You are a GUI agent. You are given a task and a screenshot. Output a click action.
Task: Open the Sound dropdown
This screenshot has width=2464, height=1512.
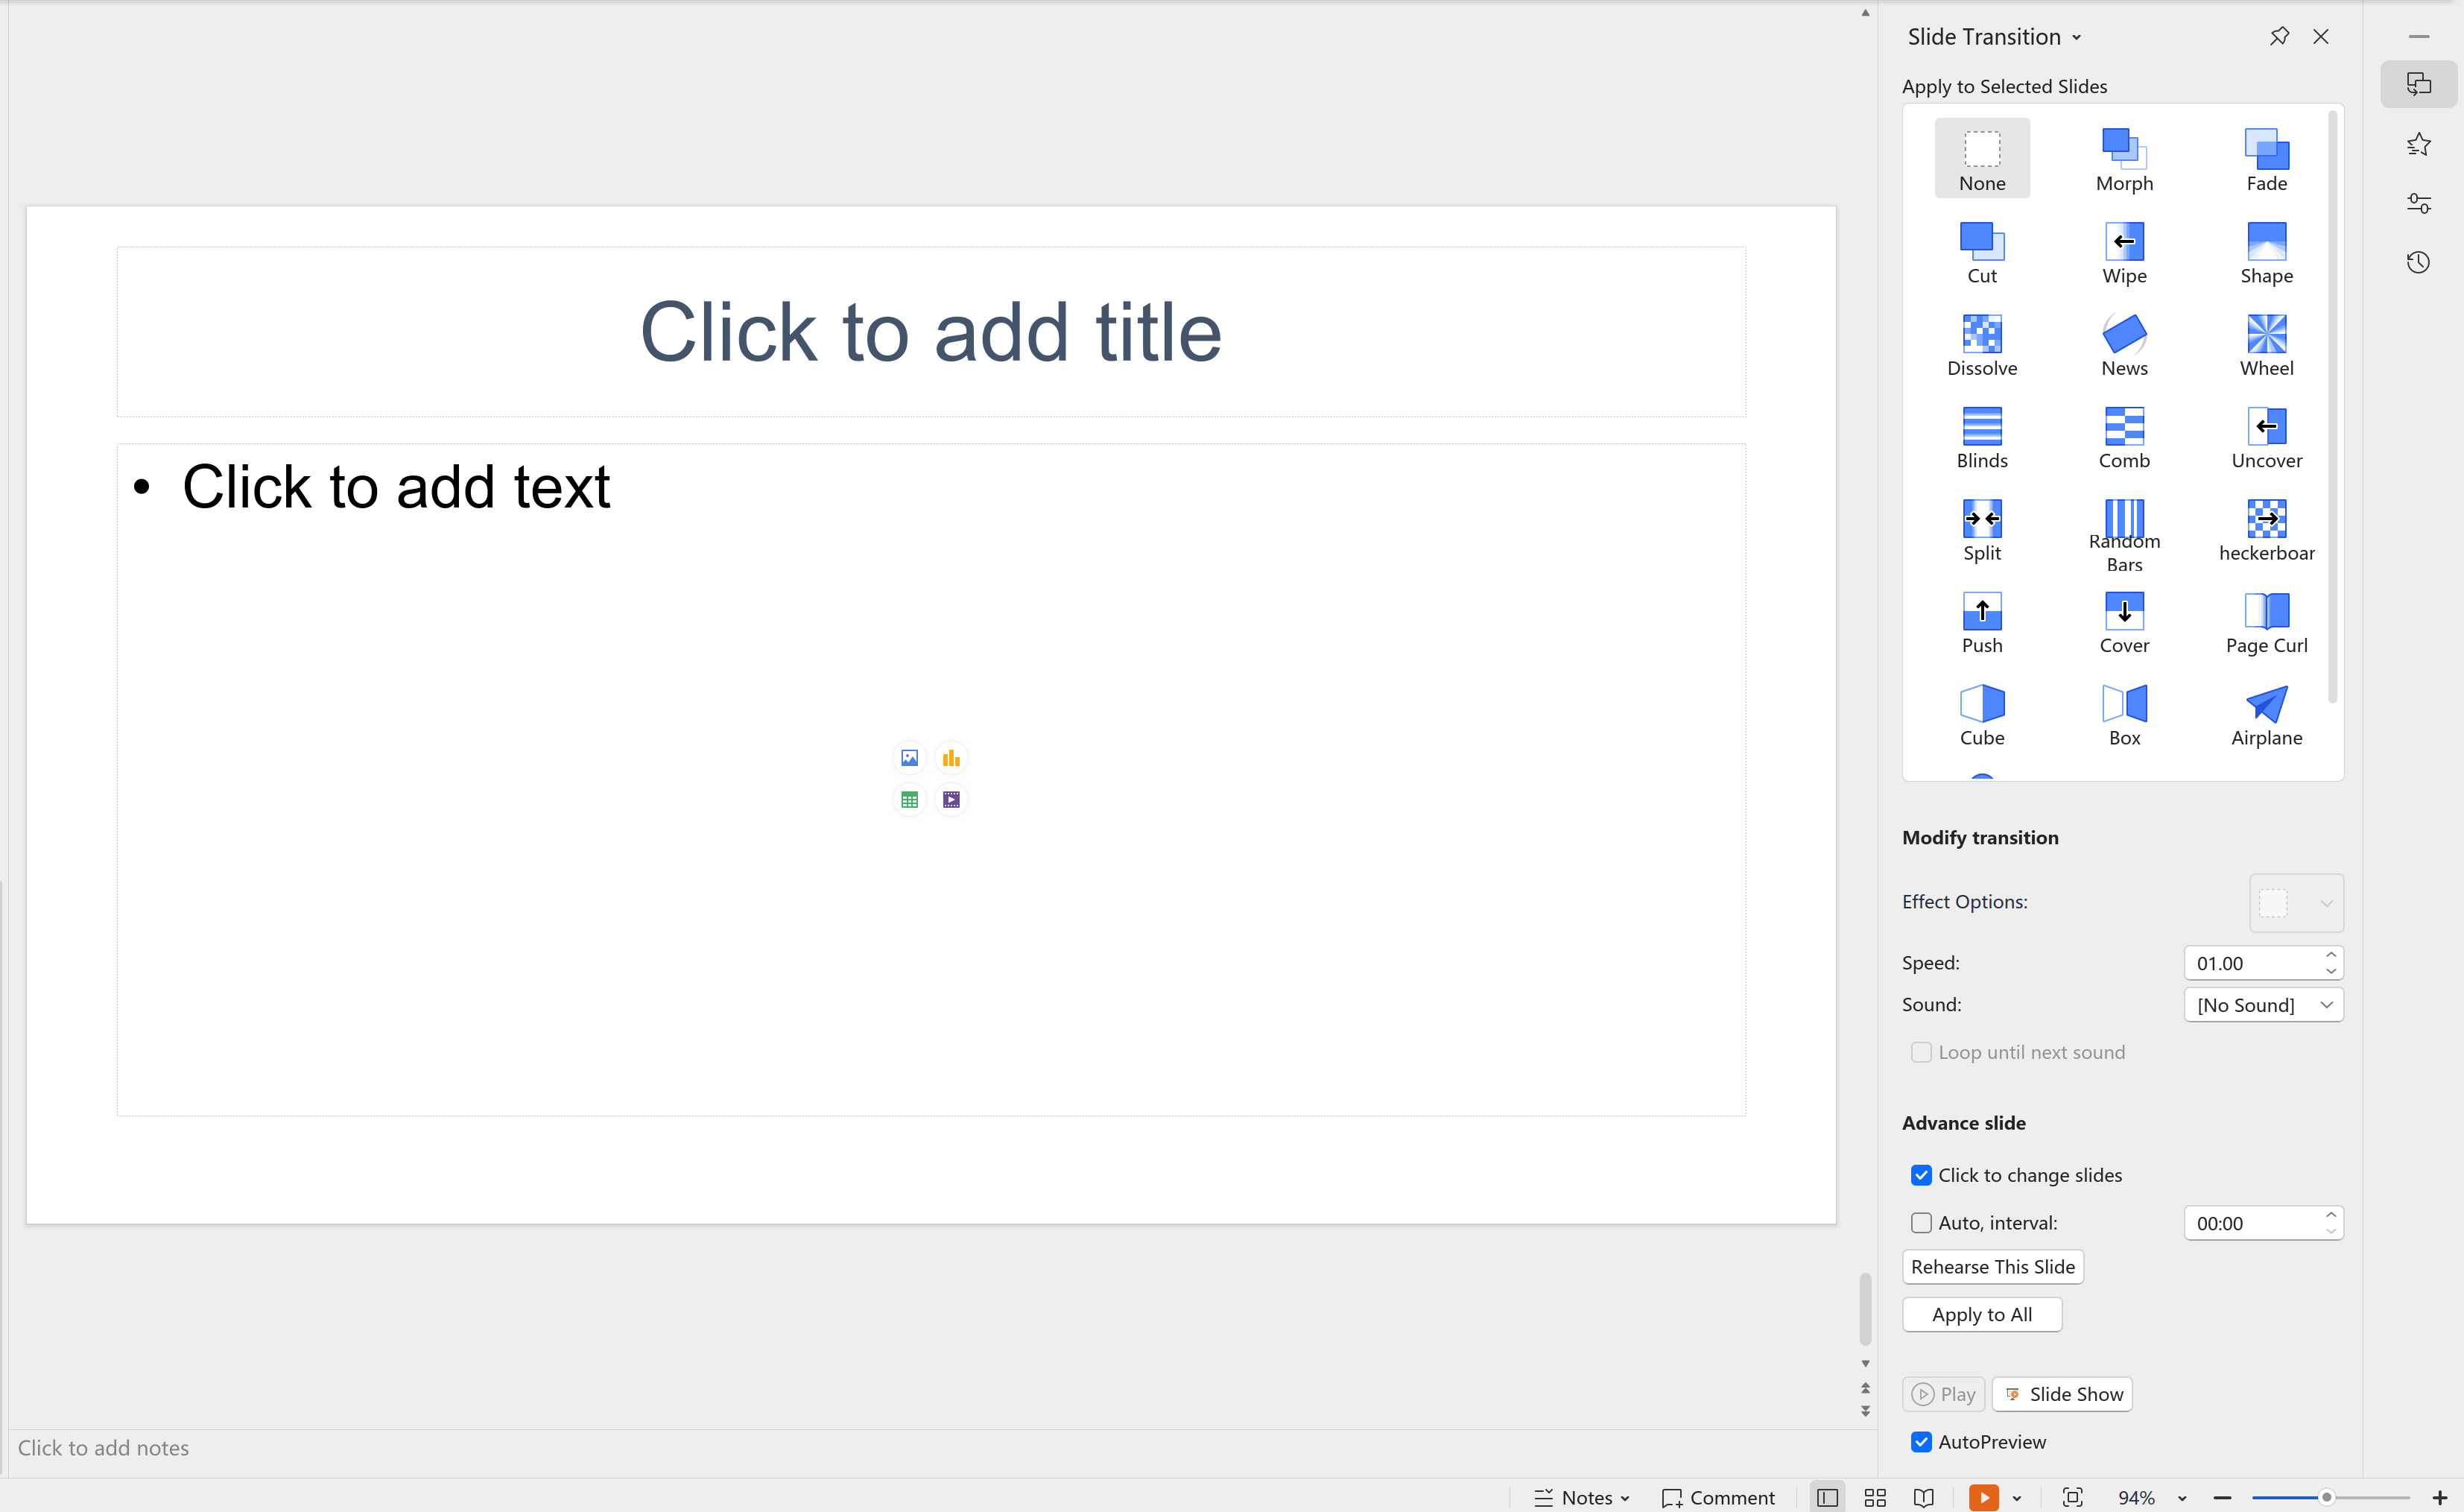point(2263,1005)
